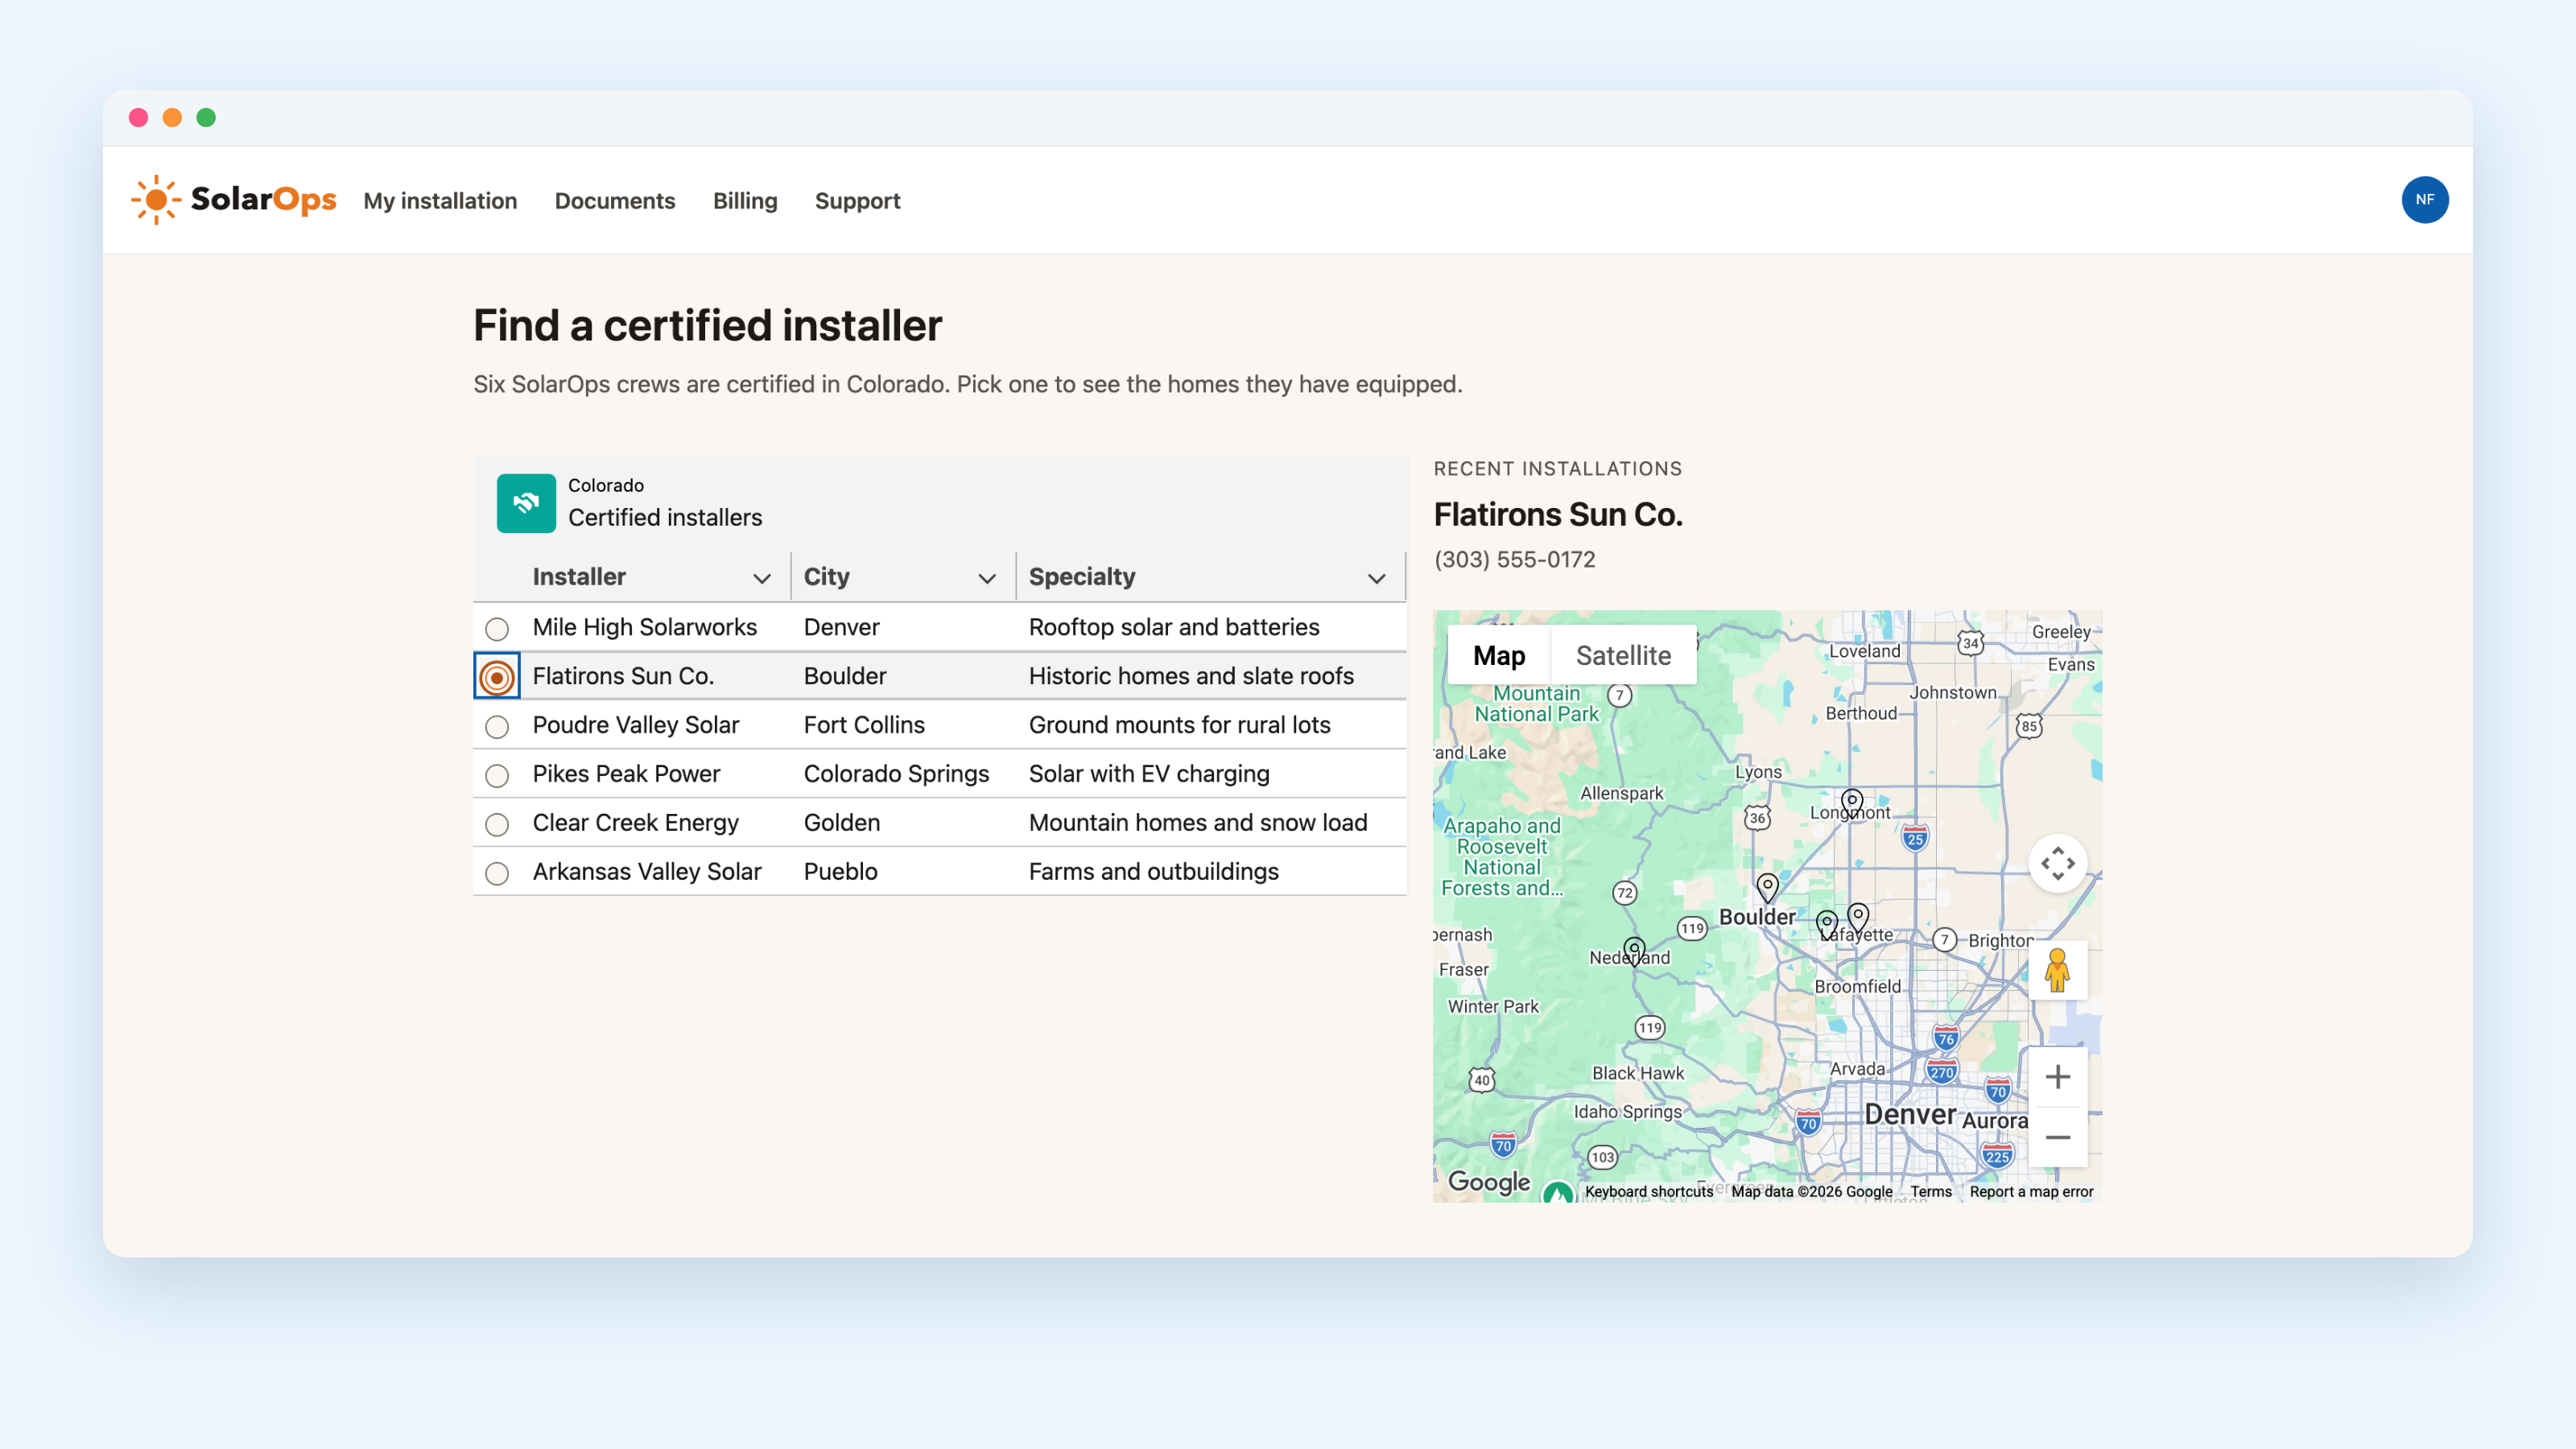Open the map Terms link
Viewport: 2576px width, 1449px height.
pos(1930,1191)
